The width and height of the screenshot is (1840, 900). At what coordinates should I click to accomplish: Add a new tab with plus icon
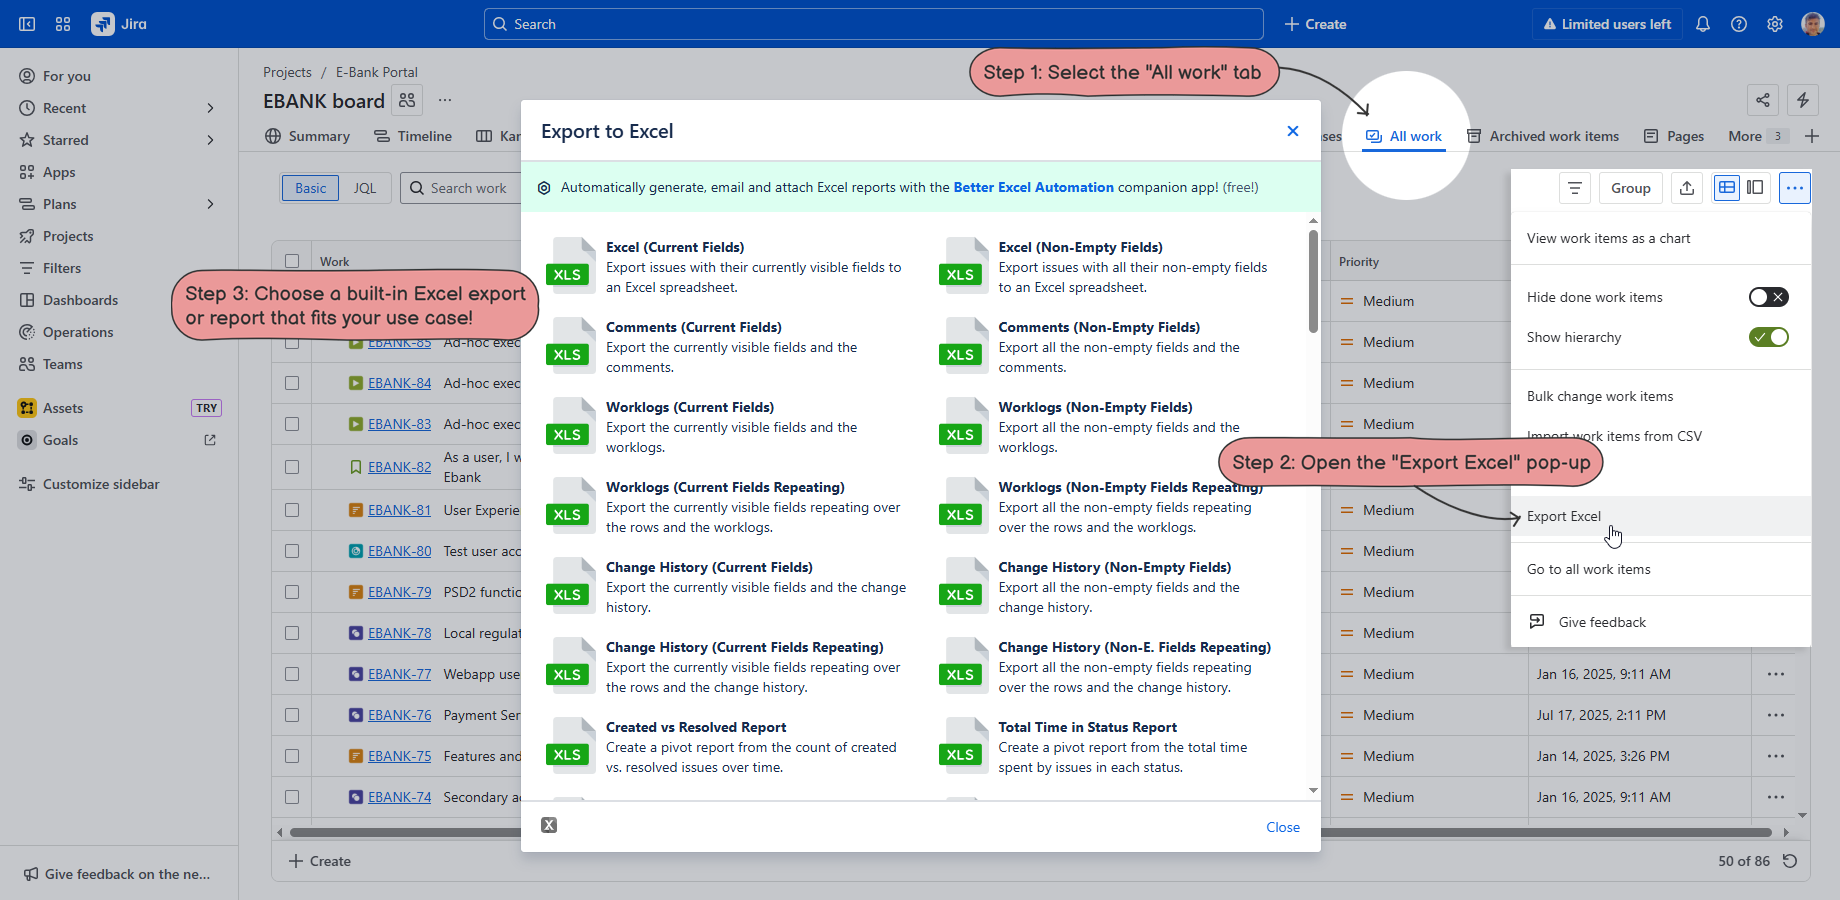tap(1812, 136)
